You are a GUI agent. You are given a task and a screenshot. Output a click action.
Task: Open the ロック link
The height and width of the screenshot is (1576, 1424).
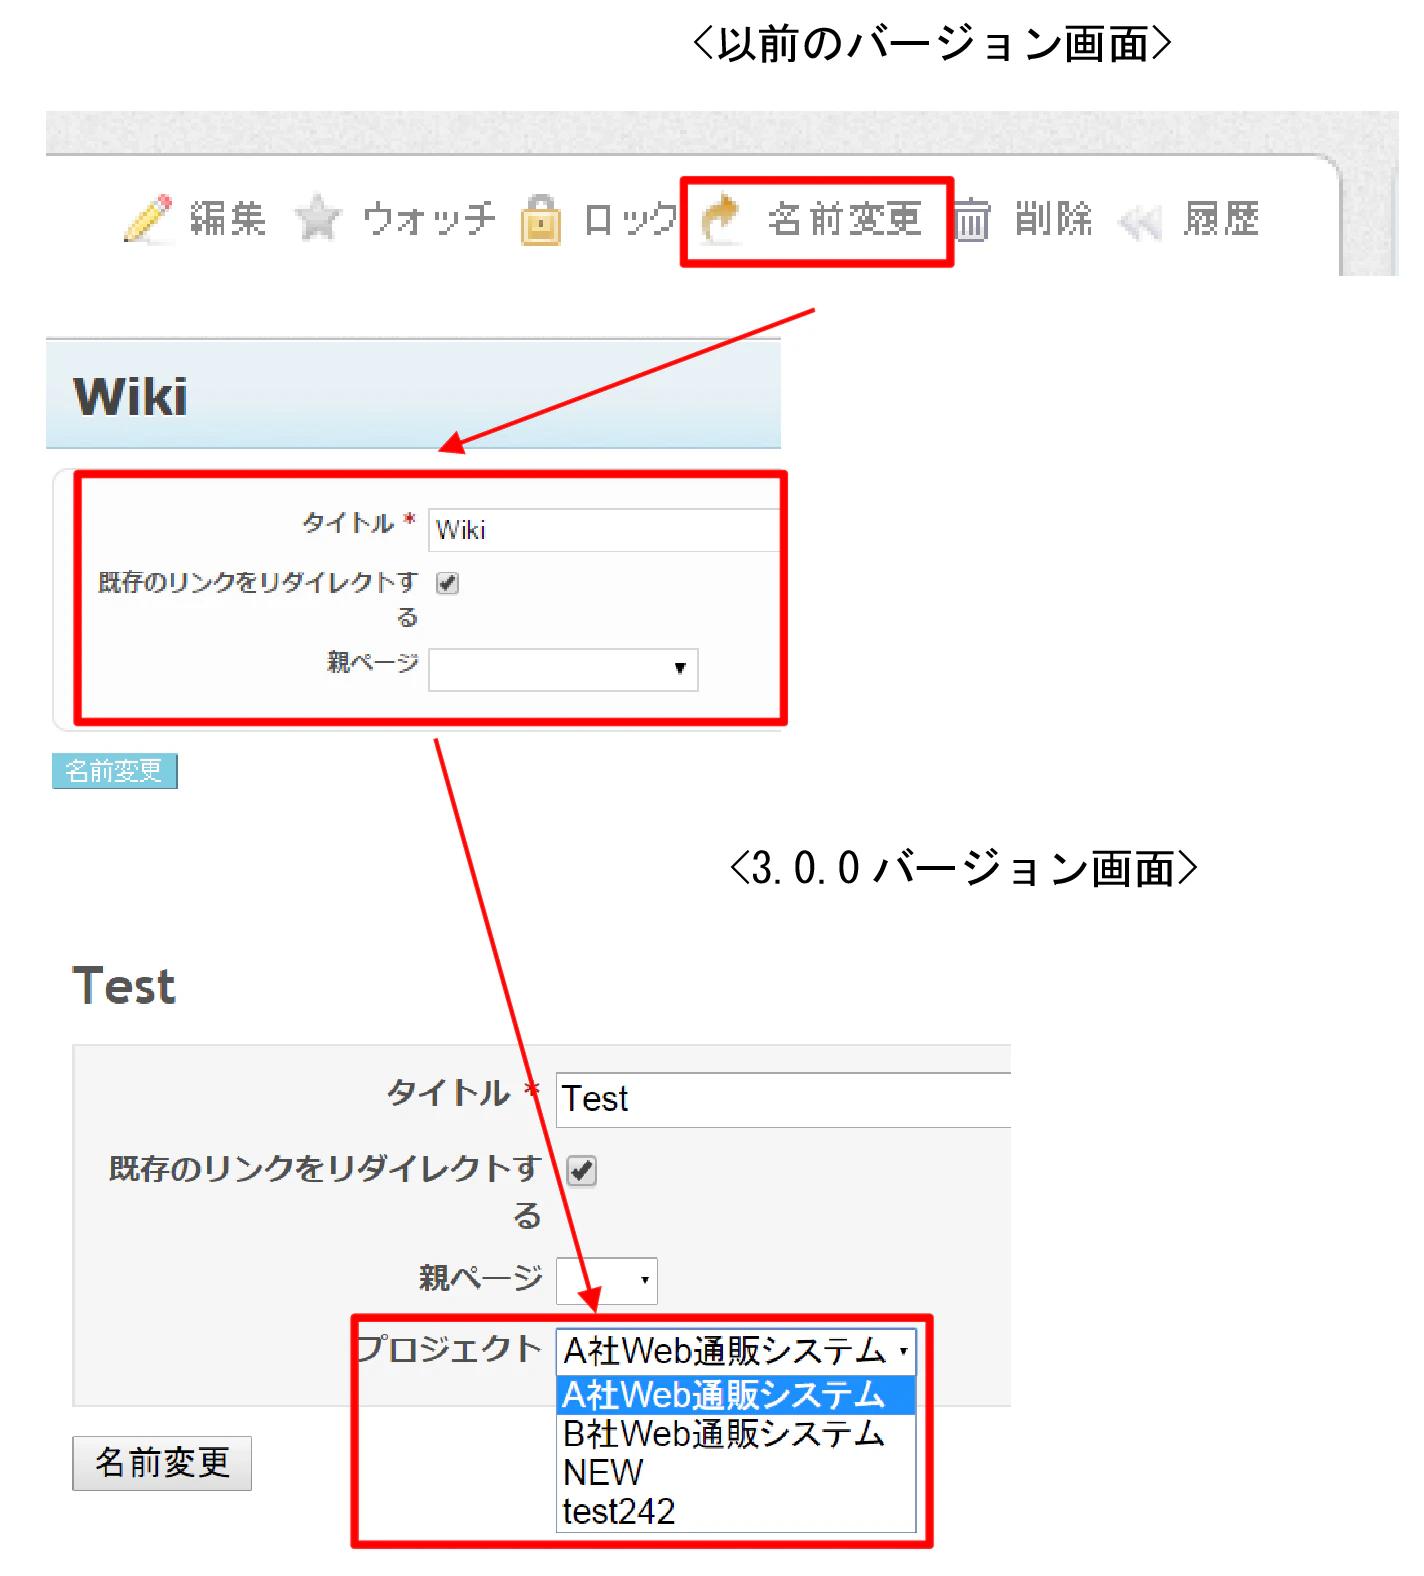click(x=631, y=218)
